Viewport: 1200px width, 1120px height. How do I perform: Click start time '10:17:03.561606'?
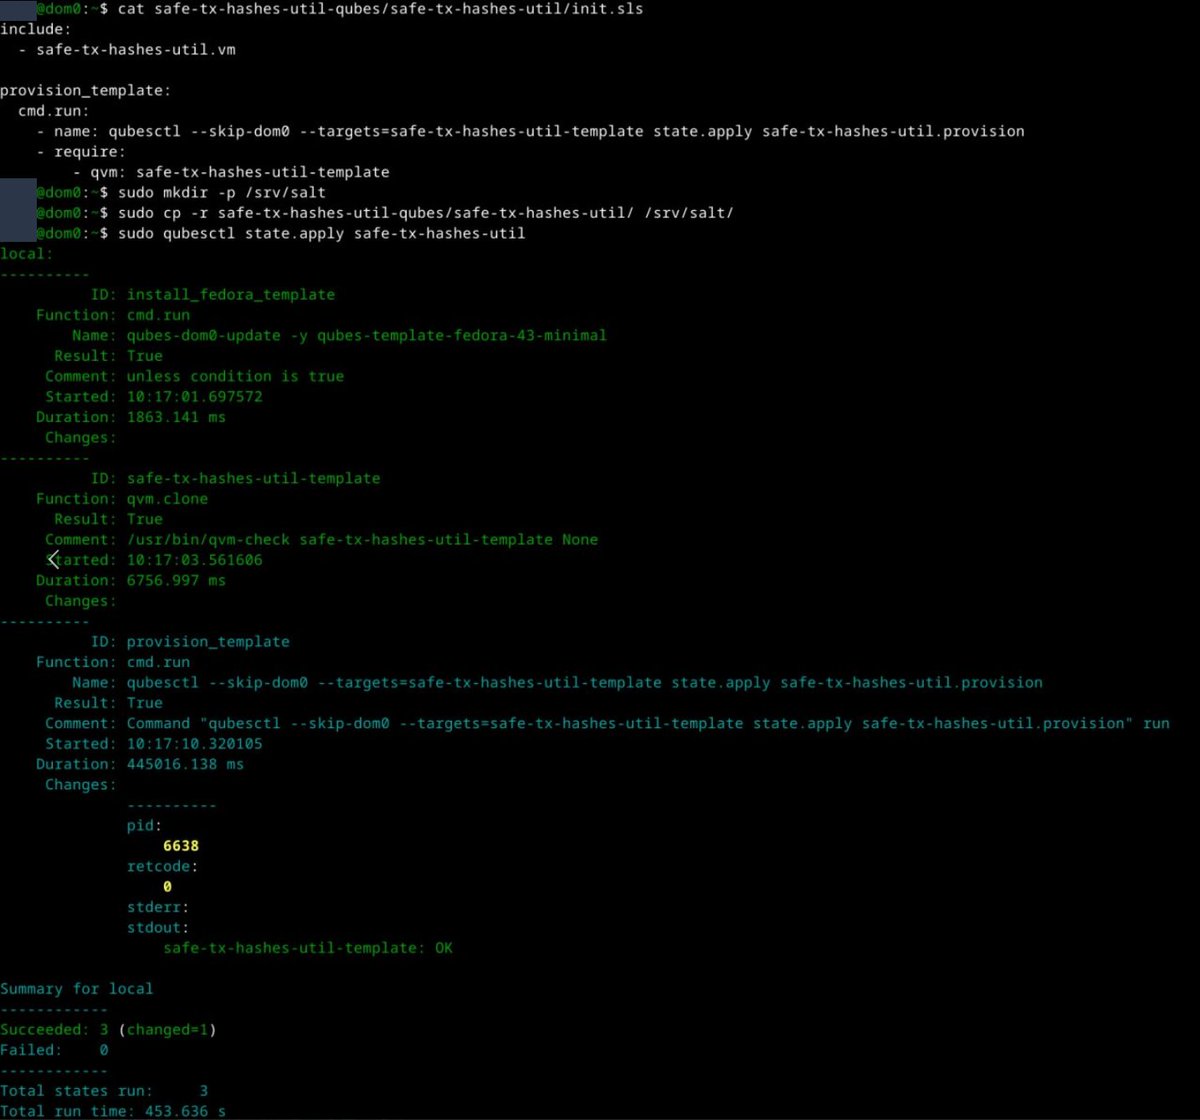[x=195, y=560]
